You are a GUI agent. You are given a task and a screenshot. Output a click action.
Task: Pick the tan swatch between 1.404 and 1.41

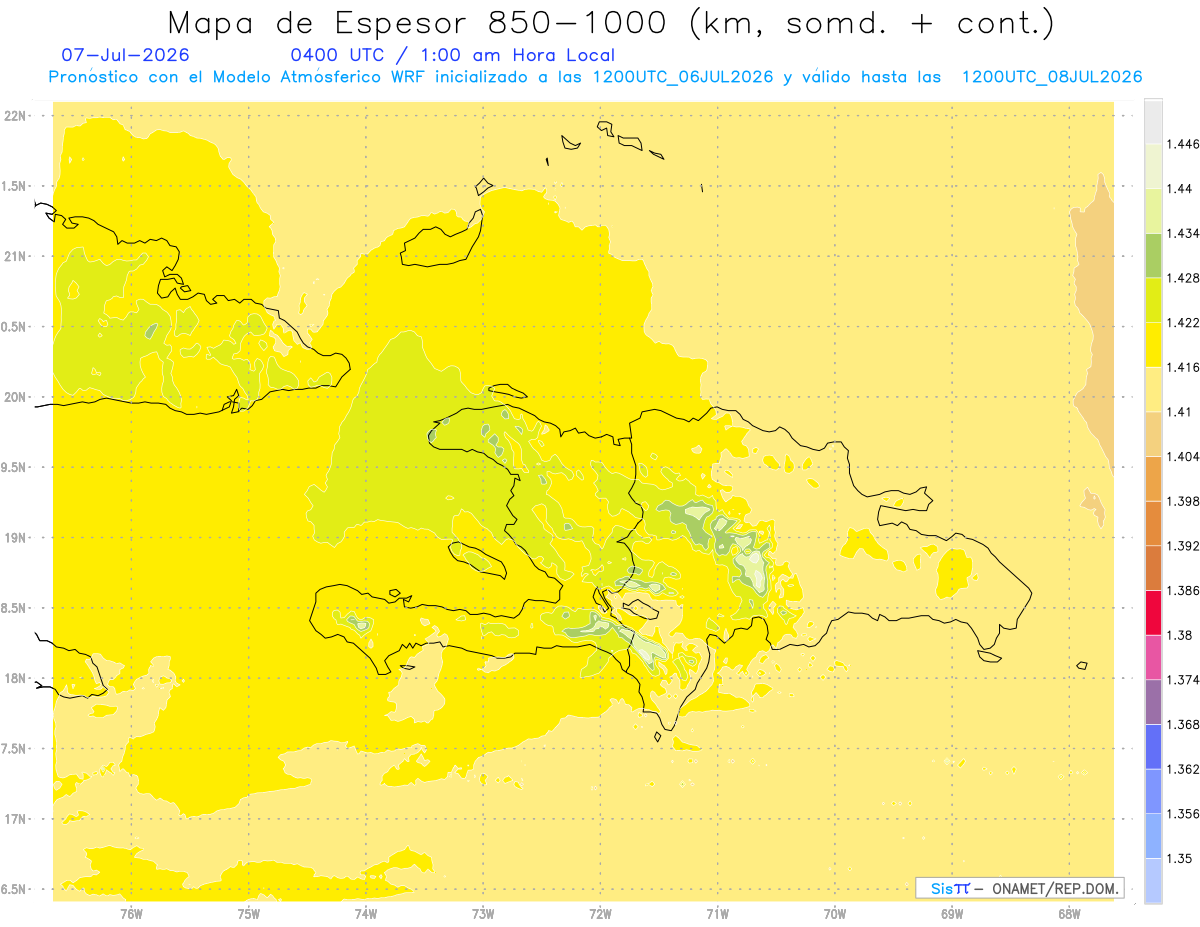coord(1153,434)
